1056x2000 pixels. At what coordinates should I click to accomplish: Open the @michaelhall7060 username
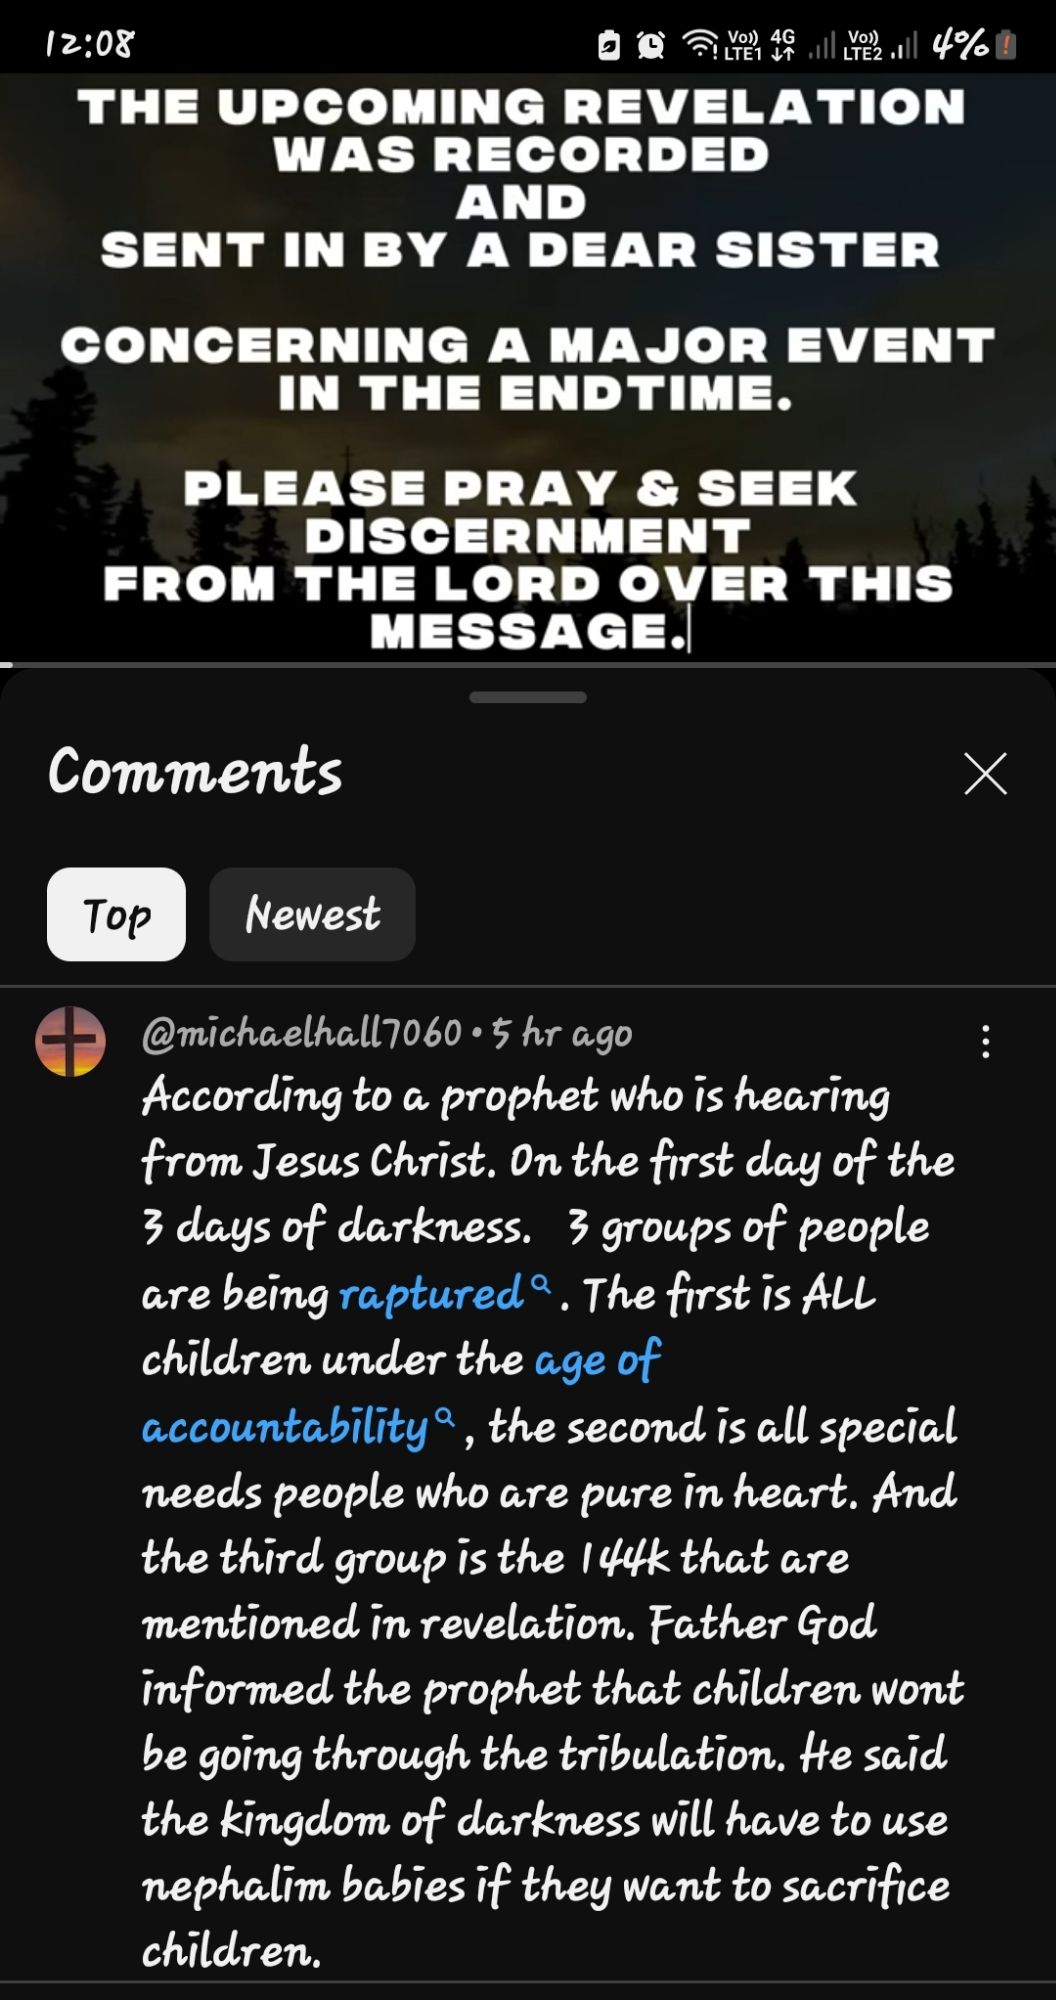point(302,1033)
